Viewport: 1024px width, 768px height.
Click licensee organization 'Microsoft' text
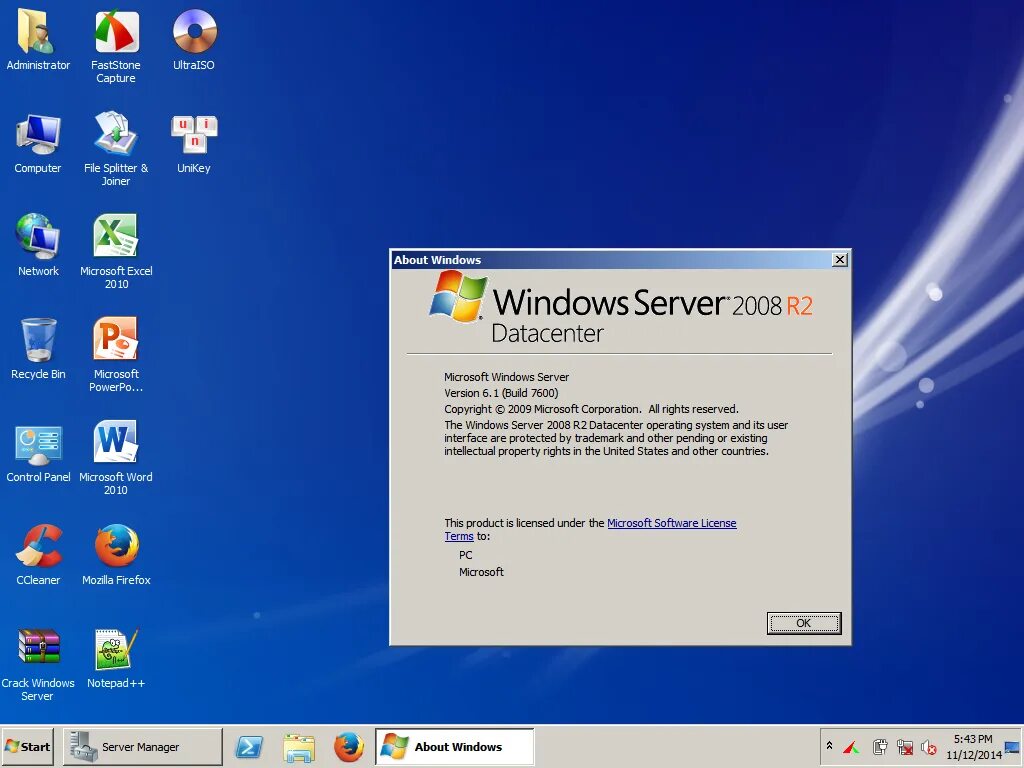pyautogui.click(x=481, y=572)
